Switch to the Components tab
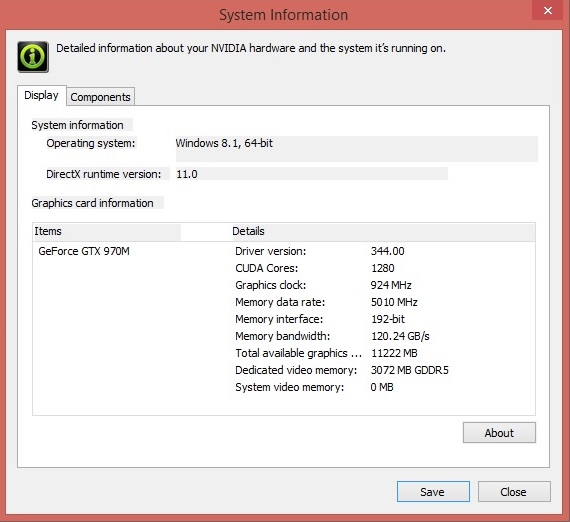Viewport: 570px width, 522px height. (100, 97)
